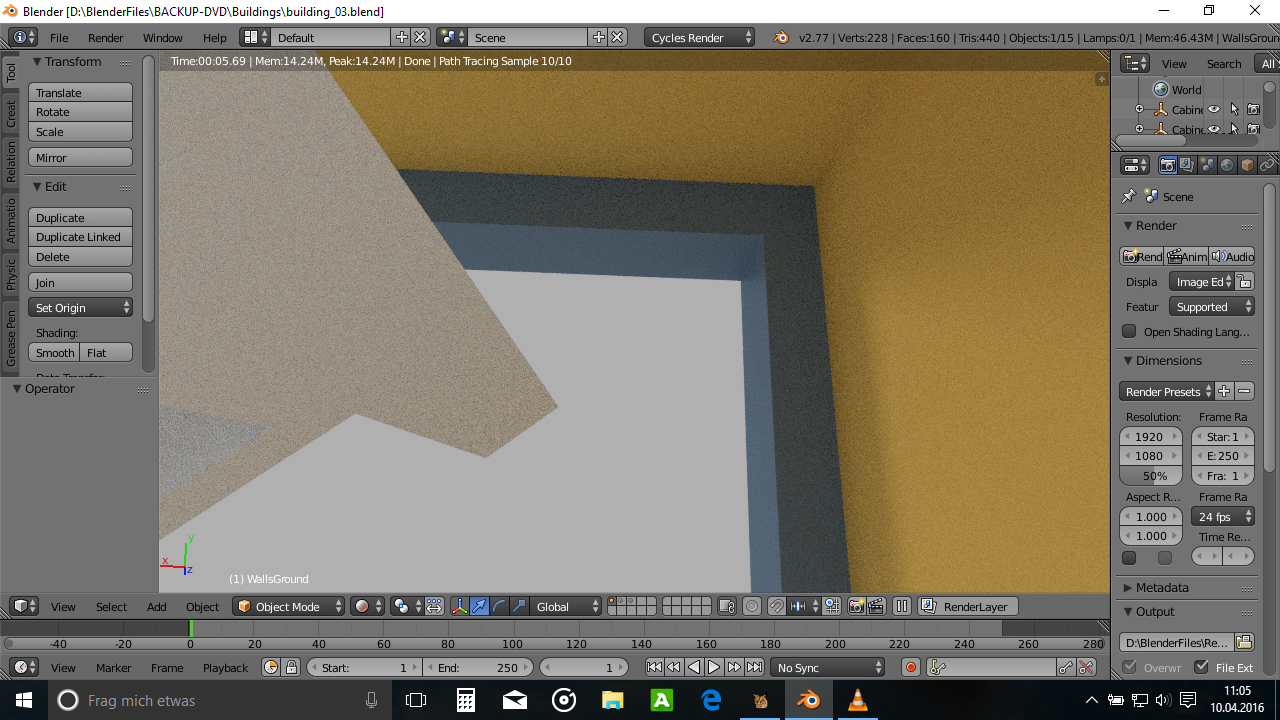Viewport: 1280px width, 720px height.
Task: Open the Window menu
Action: pos(162,37)
